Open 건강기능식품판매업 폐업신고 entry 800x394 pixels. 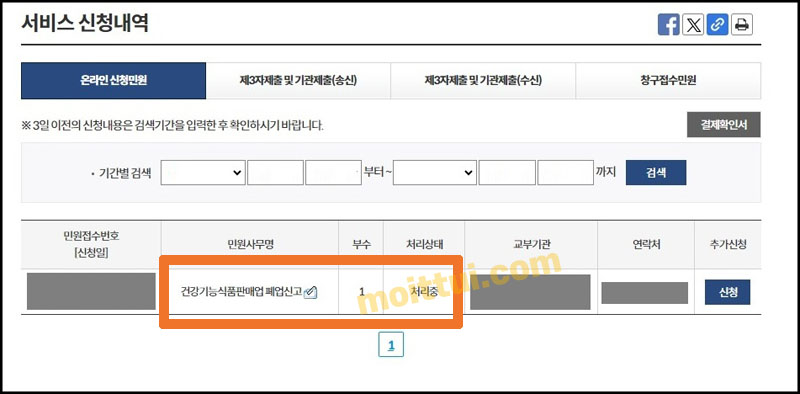(x=241, y=292)
